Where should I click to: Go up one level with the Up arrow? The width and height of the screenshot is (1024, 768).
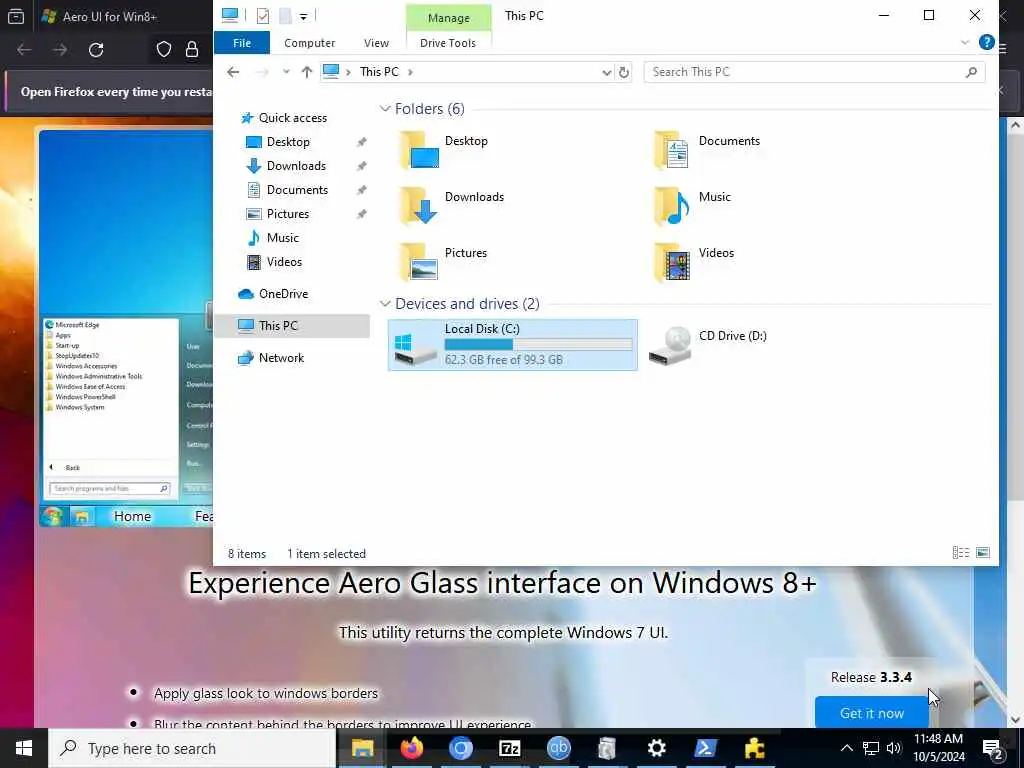306,72
